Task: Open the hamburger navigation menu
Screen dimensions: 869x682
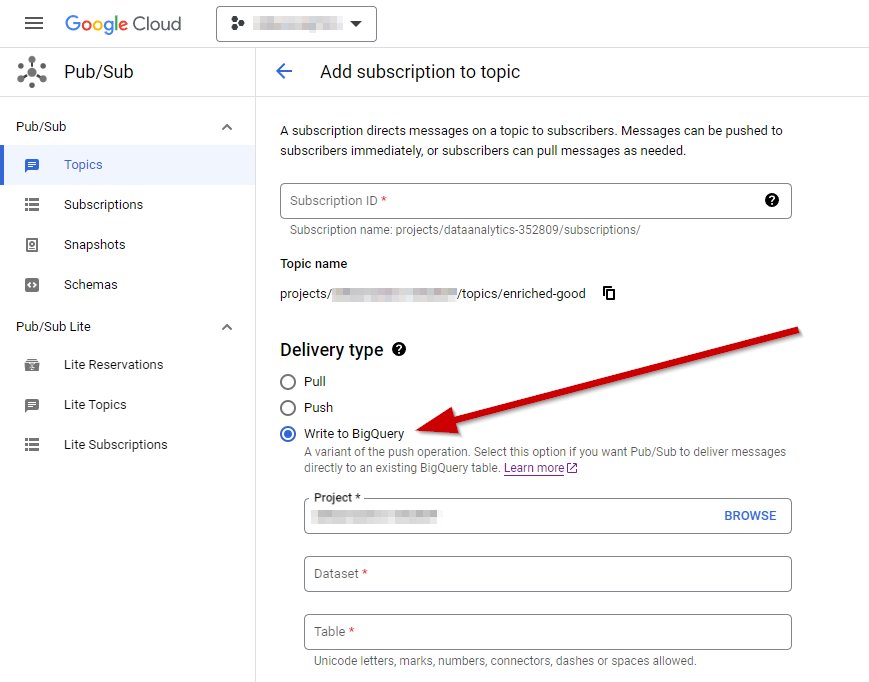Action: point(34,23)
